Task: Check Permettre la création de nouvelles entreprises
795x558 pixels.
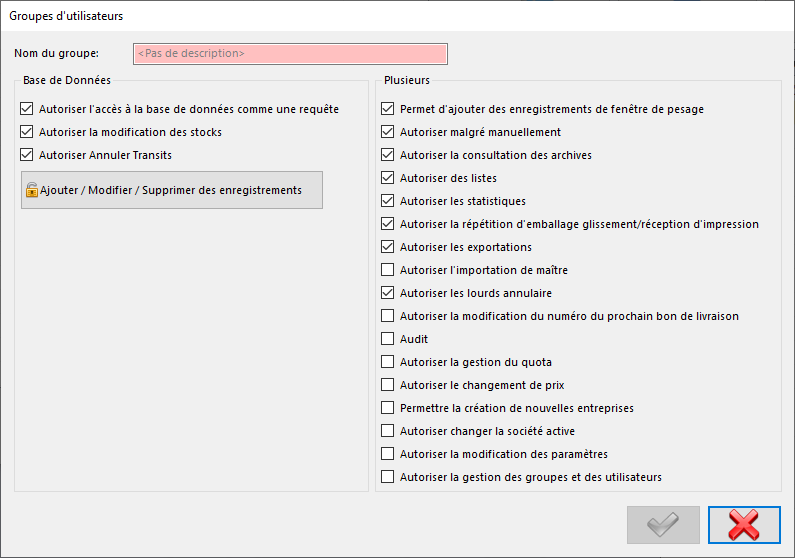Action: pyautogui.click(x=387, y=408)
